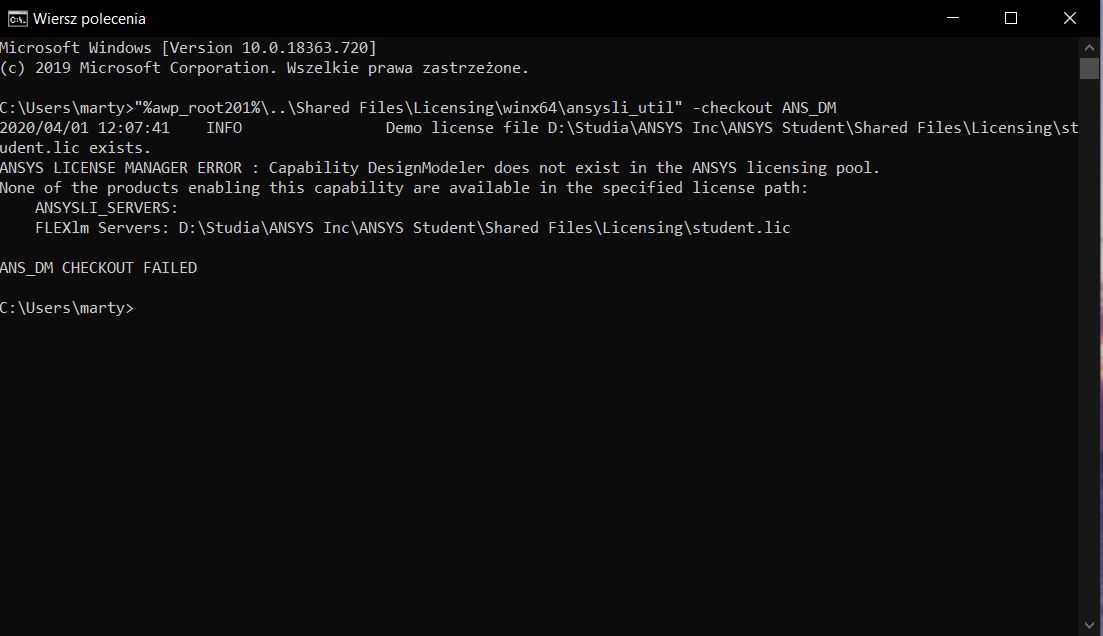This screenshot has width=1103, height=636.
Task: Click the ANSYS LICENSE MANAGER ERROR line
Action: pos(440,168)
